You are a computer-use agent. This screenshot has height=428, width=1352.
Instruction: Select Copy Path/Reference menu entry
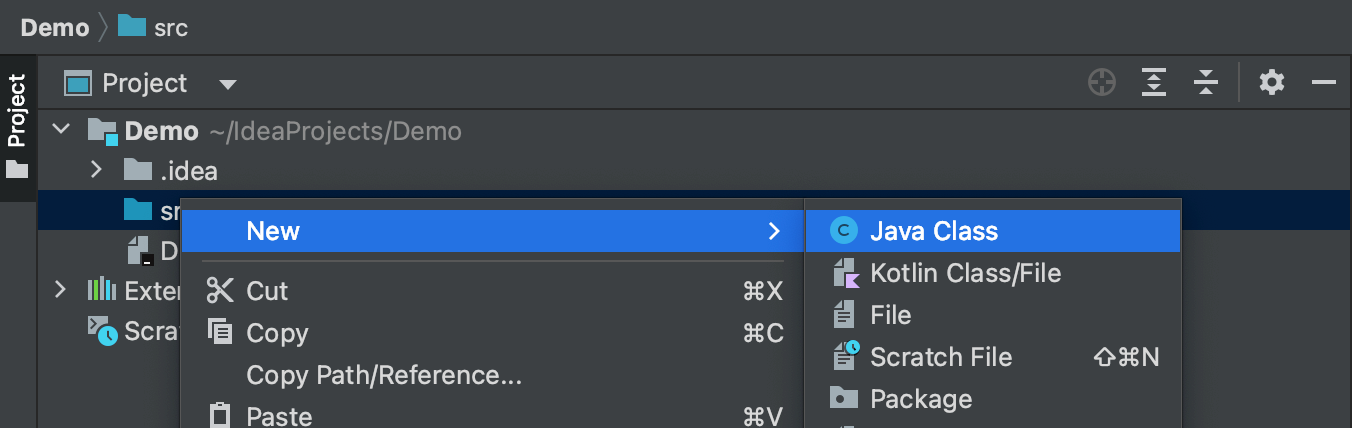[x=384, y=375]
